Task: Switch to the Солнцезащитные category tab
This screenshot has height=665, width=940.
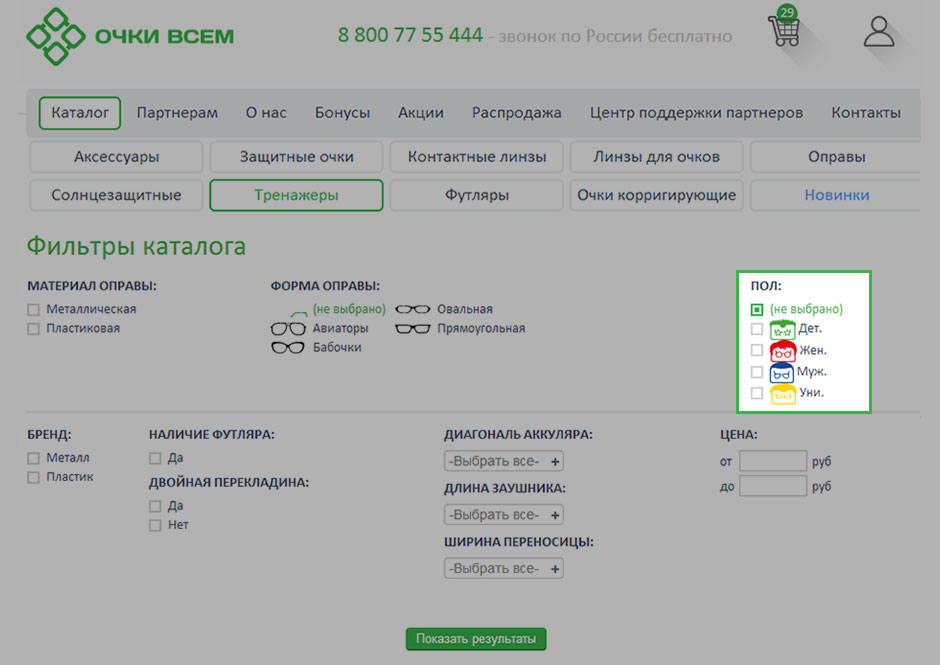Action: tap(116, 195)
